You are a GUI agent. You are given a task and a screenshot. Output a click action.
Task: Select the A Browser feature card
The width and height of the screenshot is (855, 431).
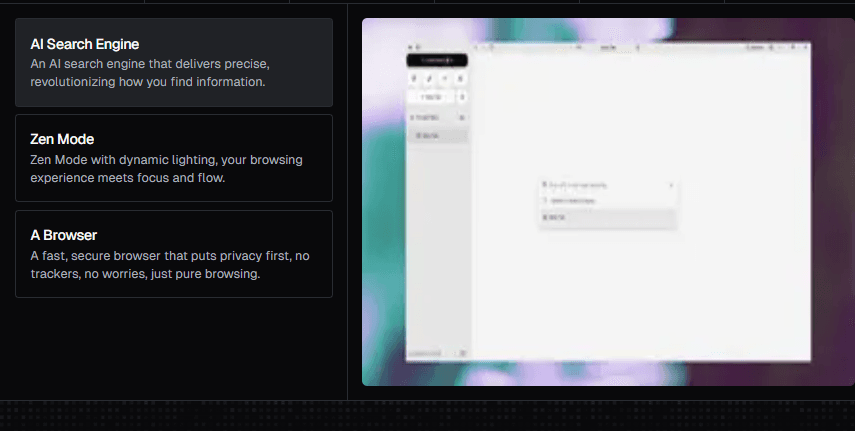coord(173,254)
